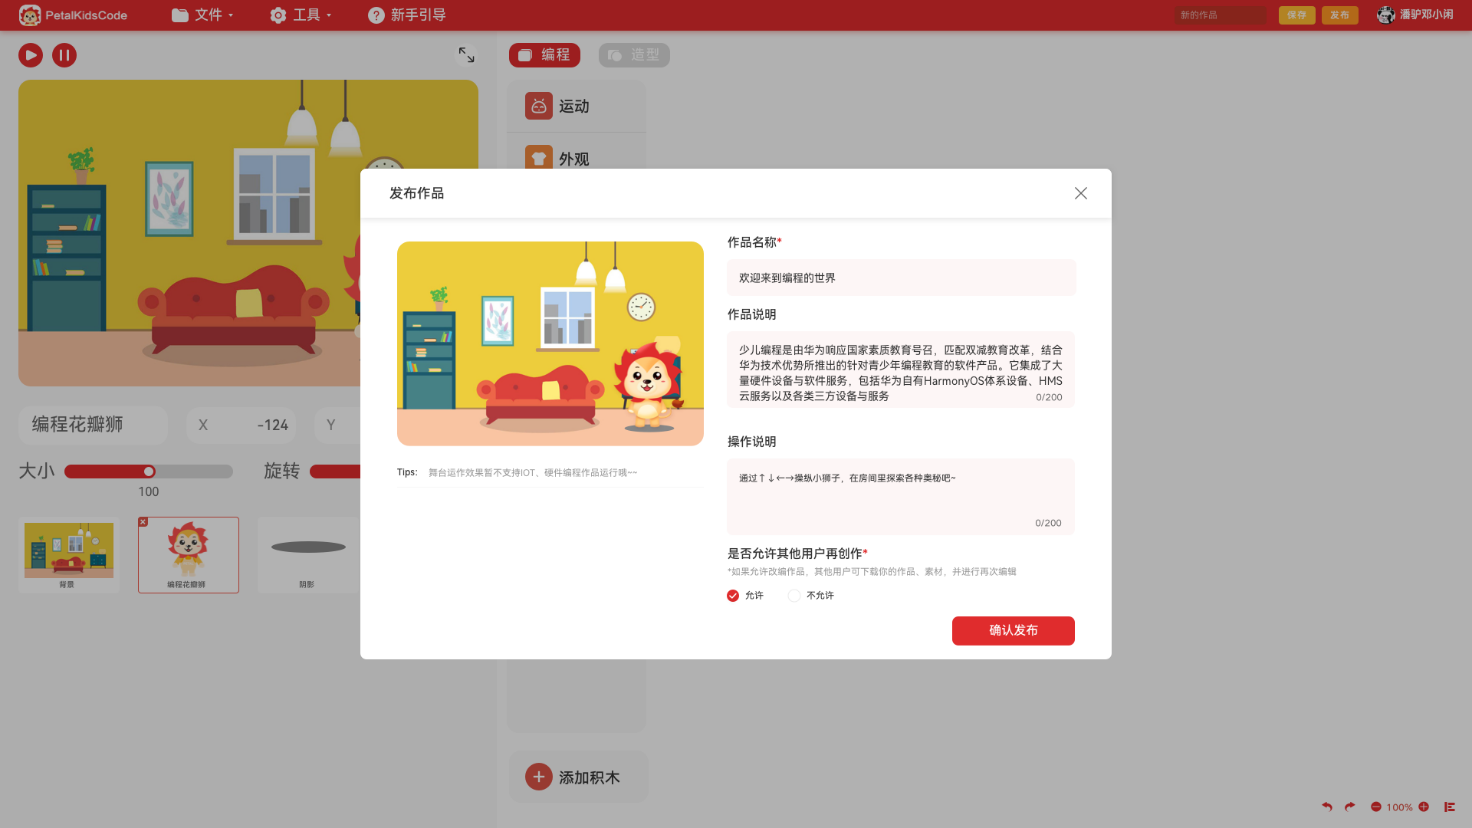Image resolution: width=1472 pixels, height=828 pixels.
Task: Expand the stage to fullscreen
Action: (465, 55)
